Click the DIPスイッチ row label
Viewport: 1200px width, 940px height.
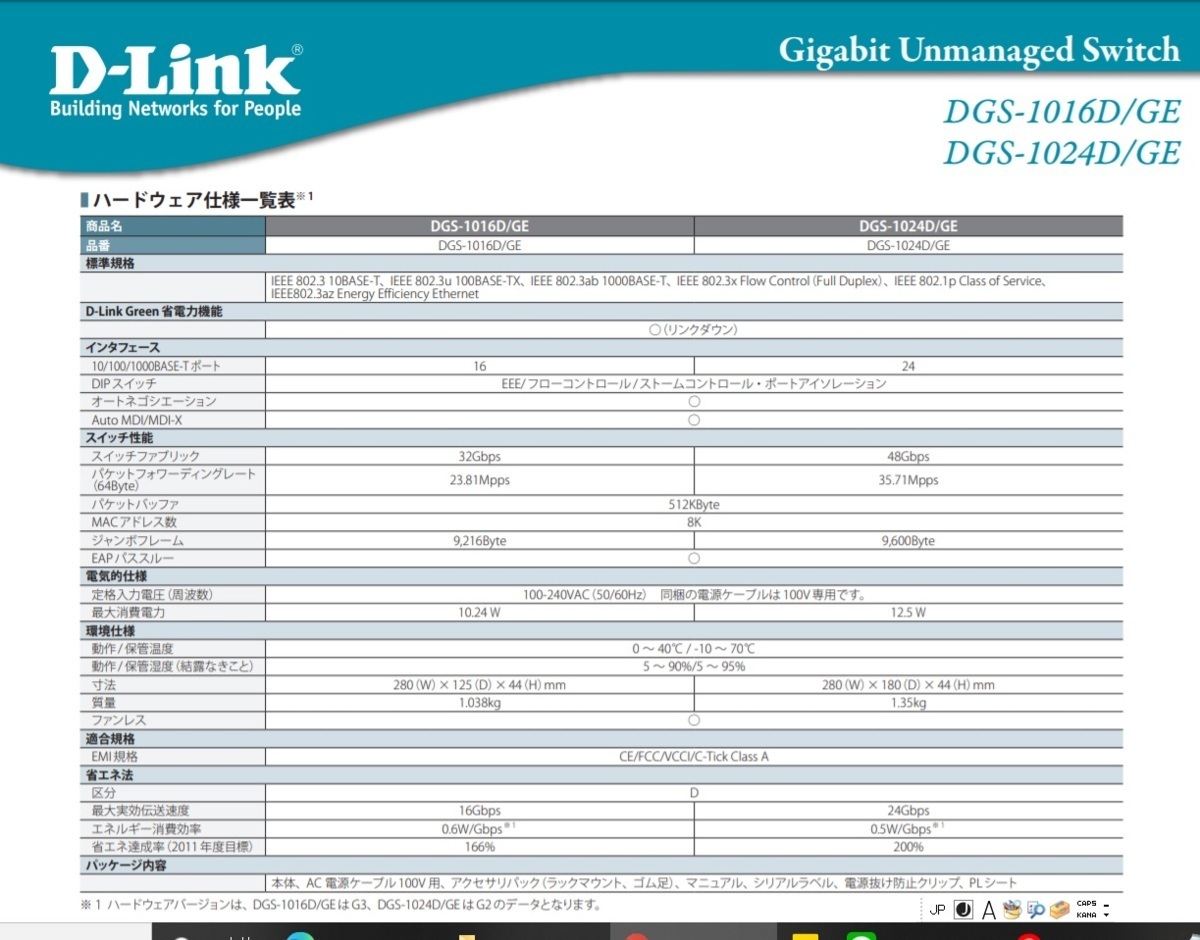[124, 384]
